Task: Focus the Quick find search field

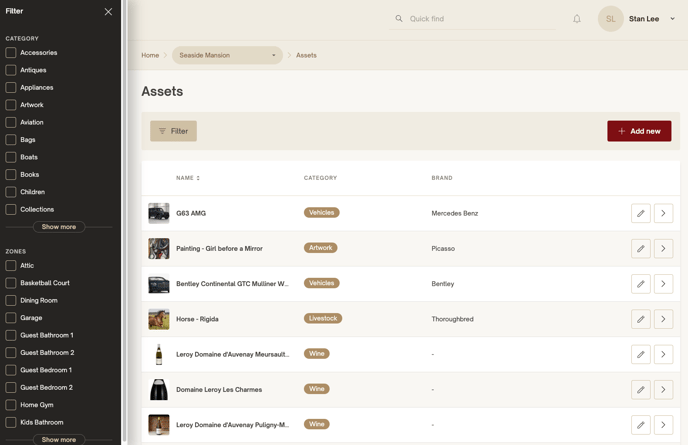Action: click(472, 19)
